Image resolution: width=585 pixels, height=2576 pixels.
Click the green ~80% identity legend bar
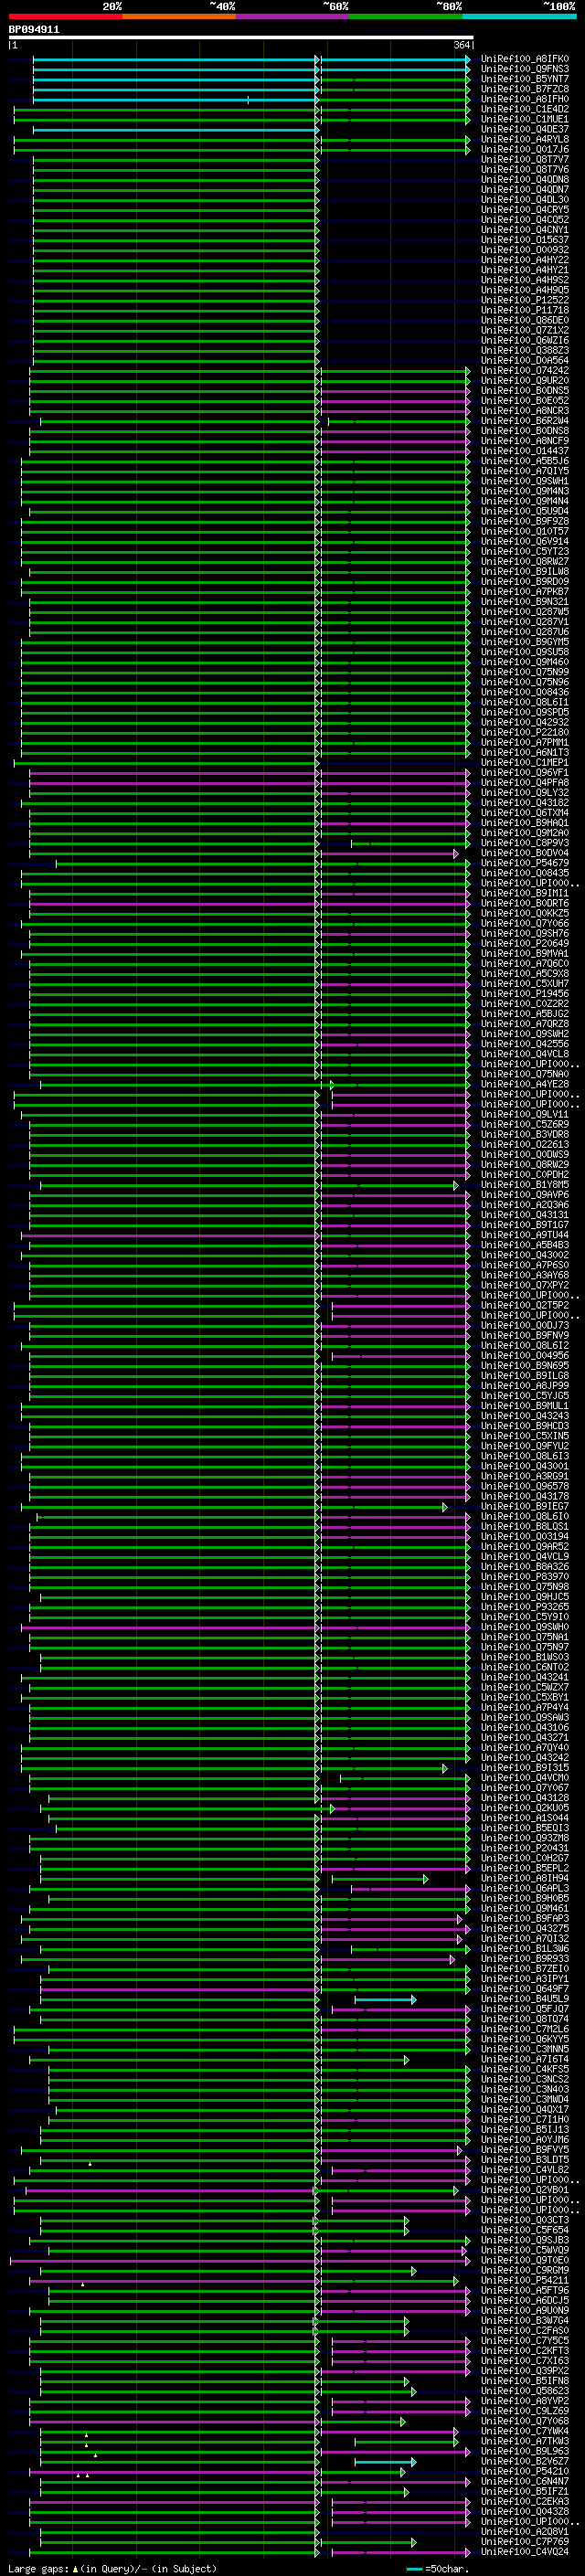(x=406, y=16)
